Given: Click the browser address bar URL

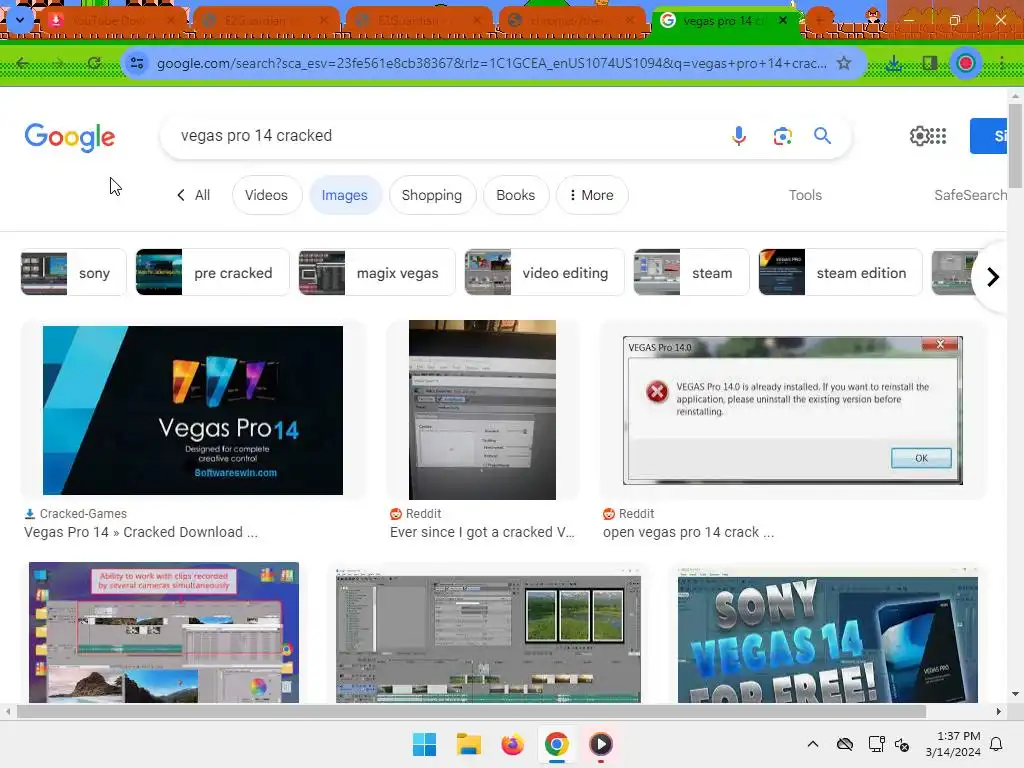Looking at the screenshot, I should [491, 63].
